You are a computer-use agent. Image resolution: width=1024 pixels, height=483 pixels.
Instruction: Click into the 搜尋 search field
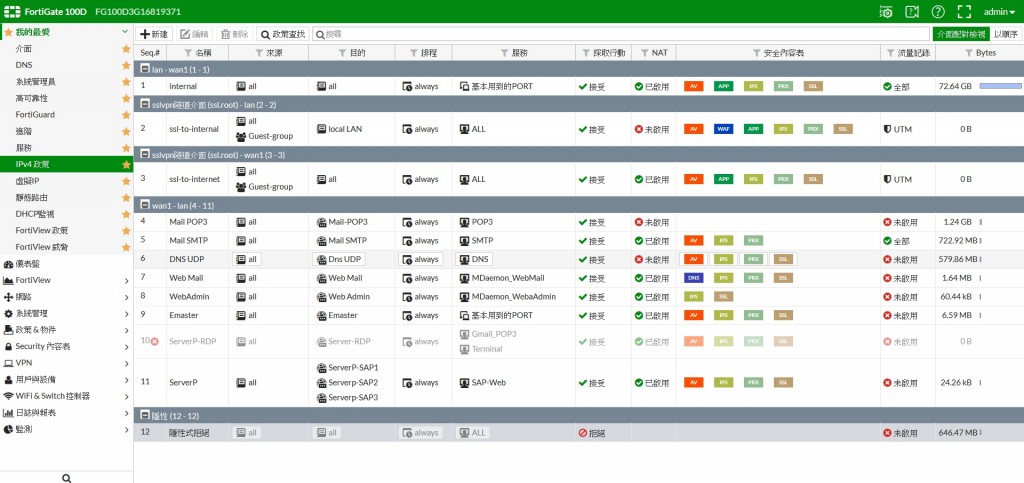[620, 34]
